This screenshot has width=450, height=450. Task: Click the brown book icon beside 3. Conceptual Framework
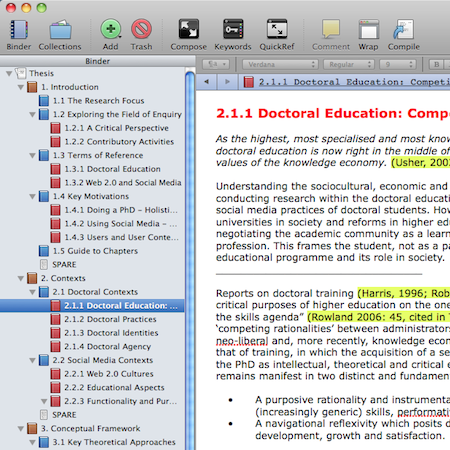pos(32,428)
